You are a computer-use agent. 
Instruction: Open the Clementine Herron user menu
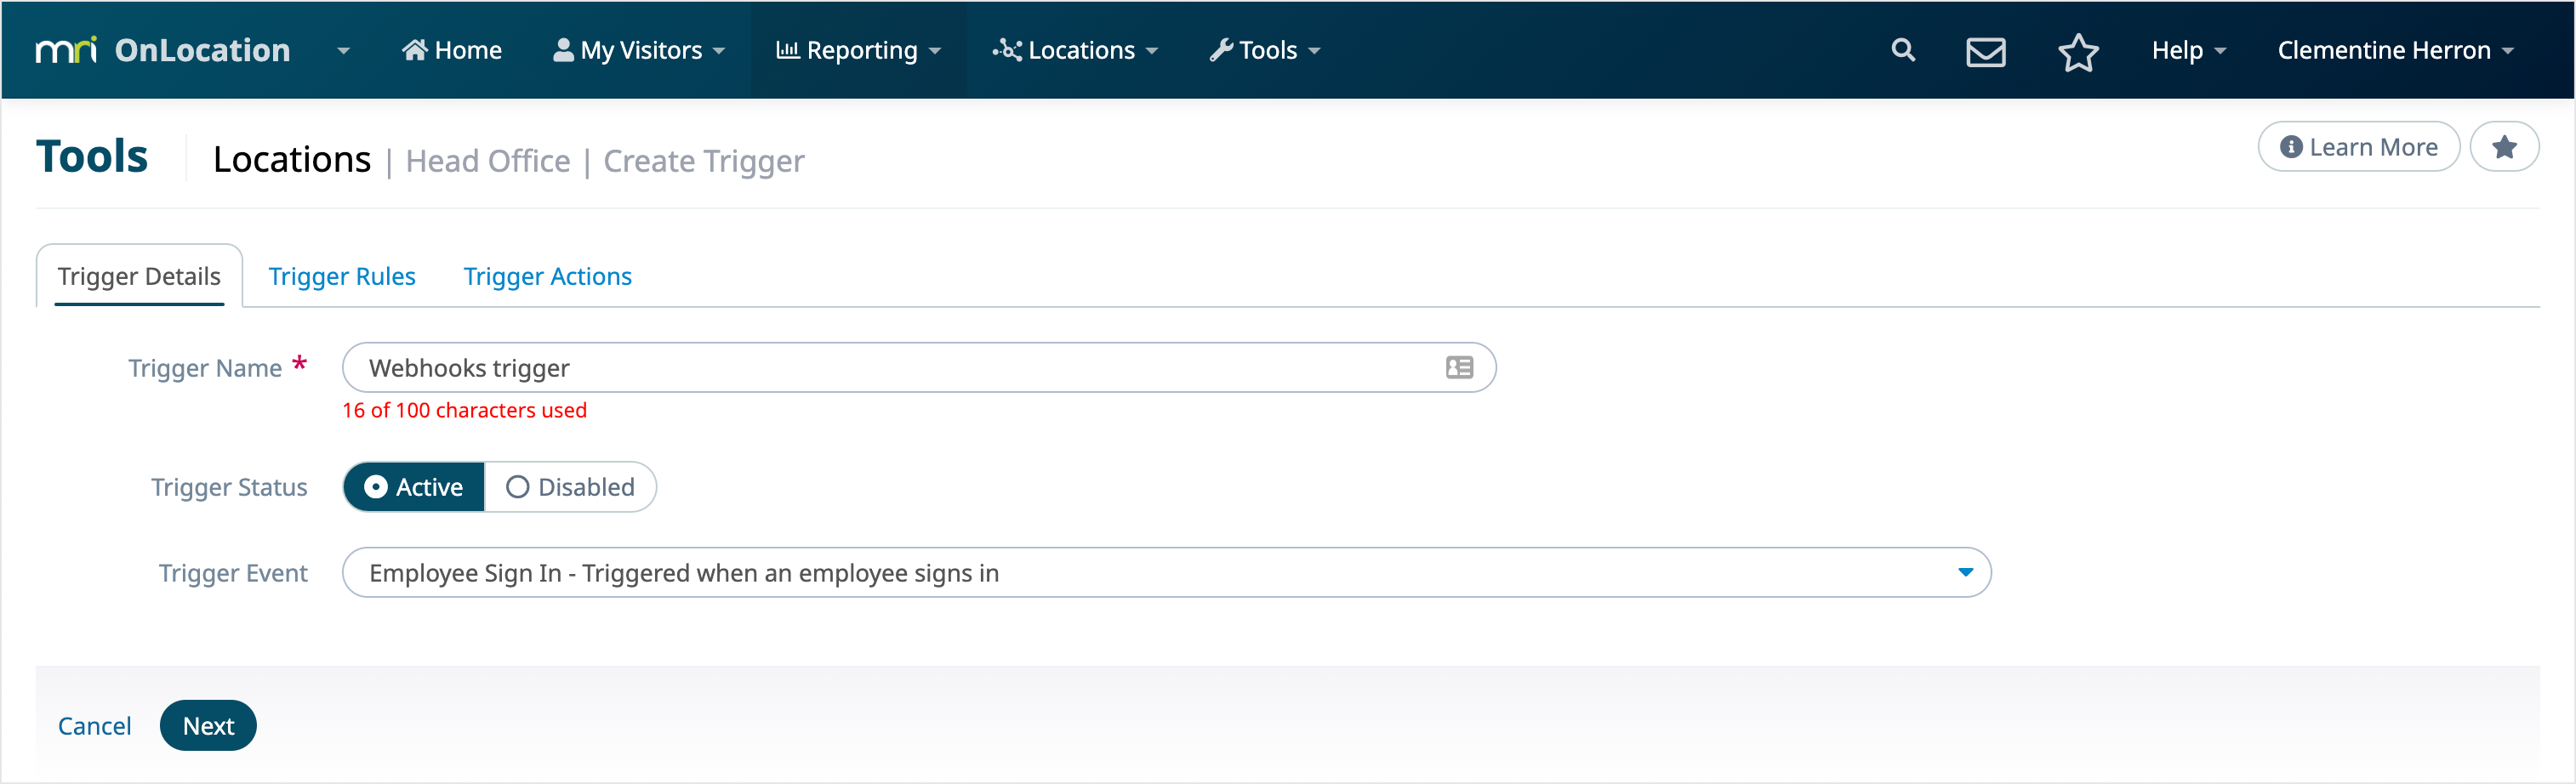point(2395,50)
